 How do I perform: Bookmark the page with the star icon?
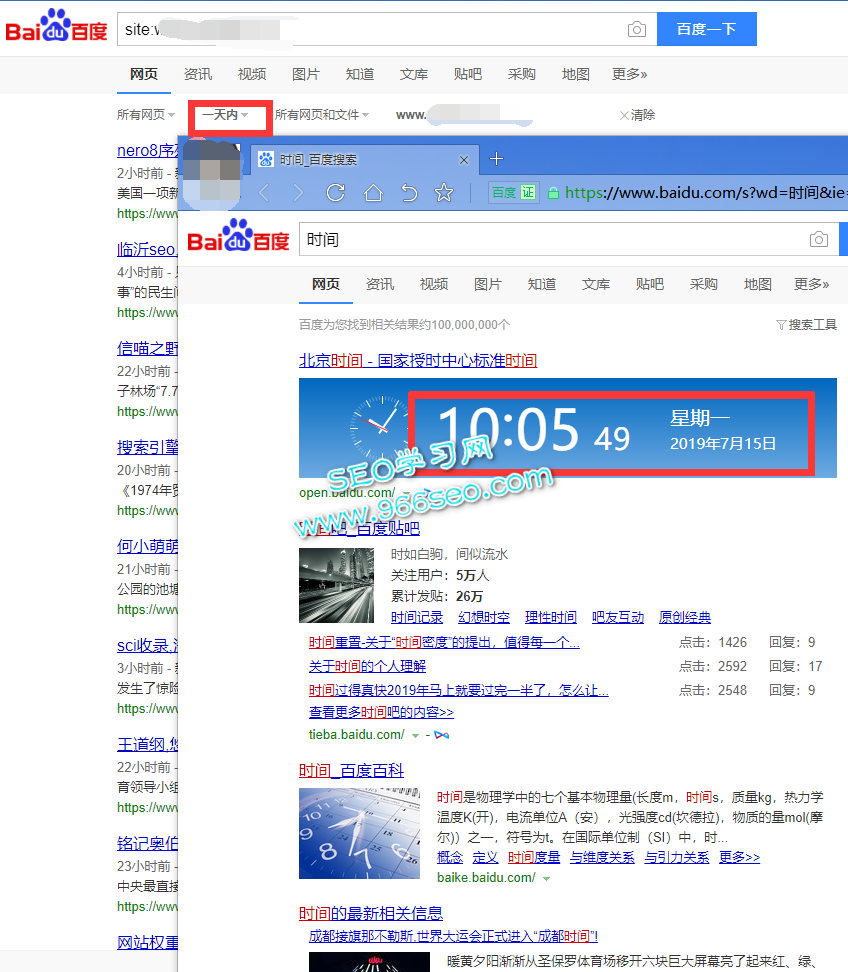tap(444, 193)
